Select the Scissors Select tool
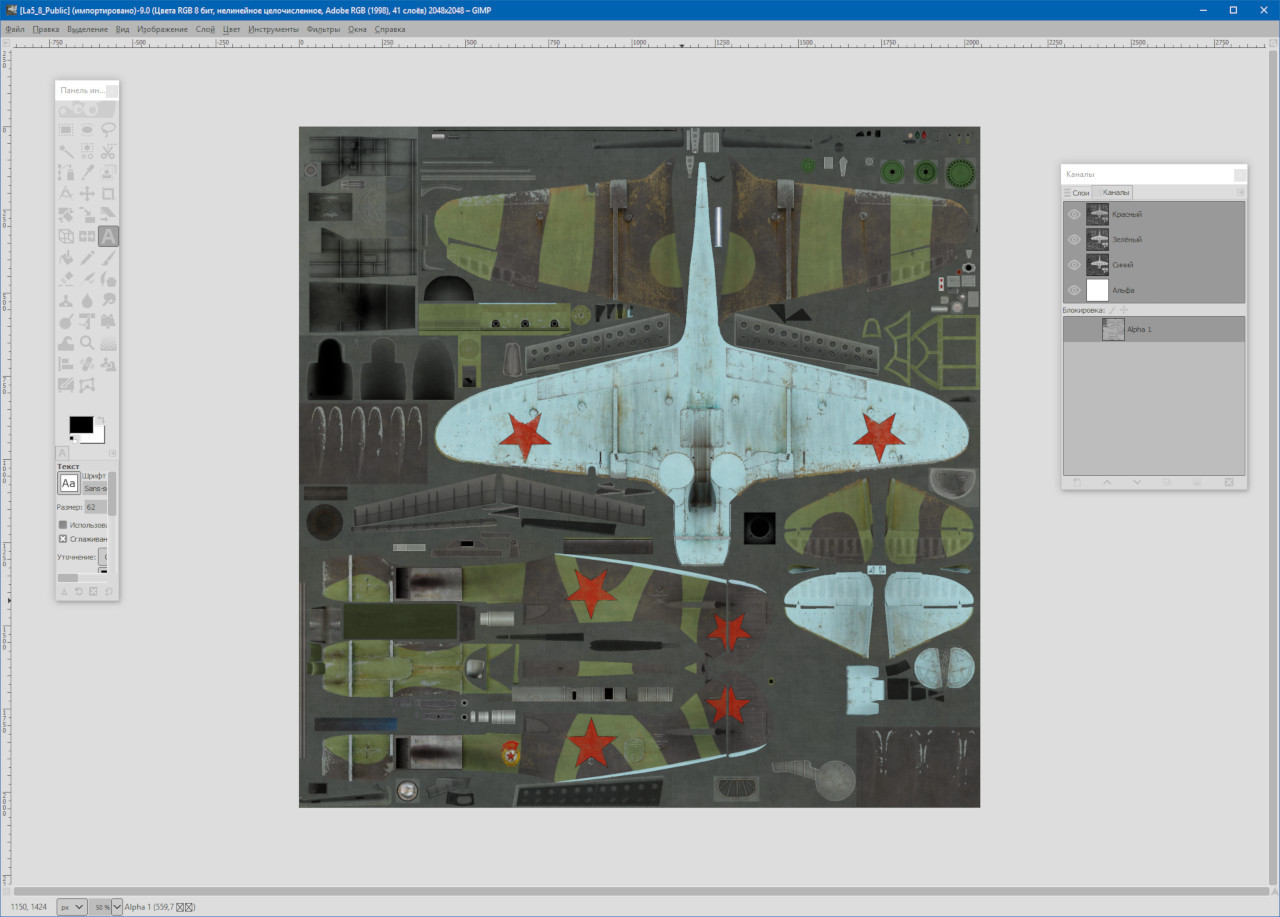The image size is (1280, 917). tap(108, 152)
